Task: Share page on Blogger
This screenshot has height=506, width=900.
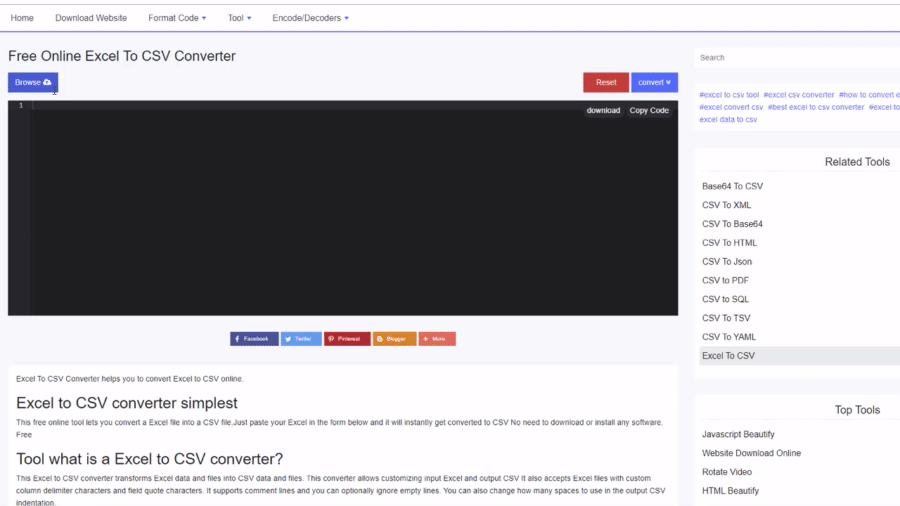Action: click(x=394, y=339)
